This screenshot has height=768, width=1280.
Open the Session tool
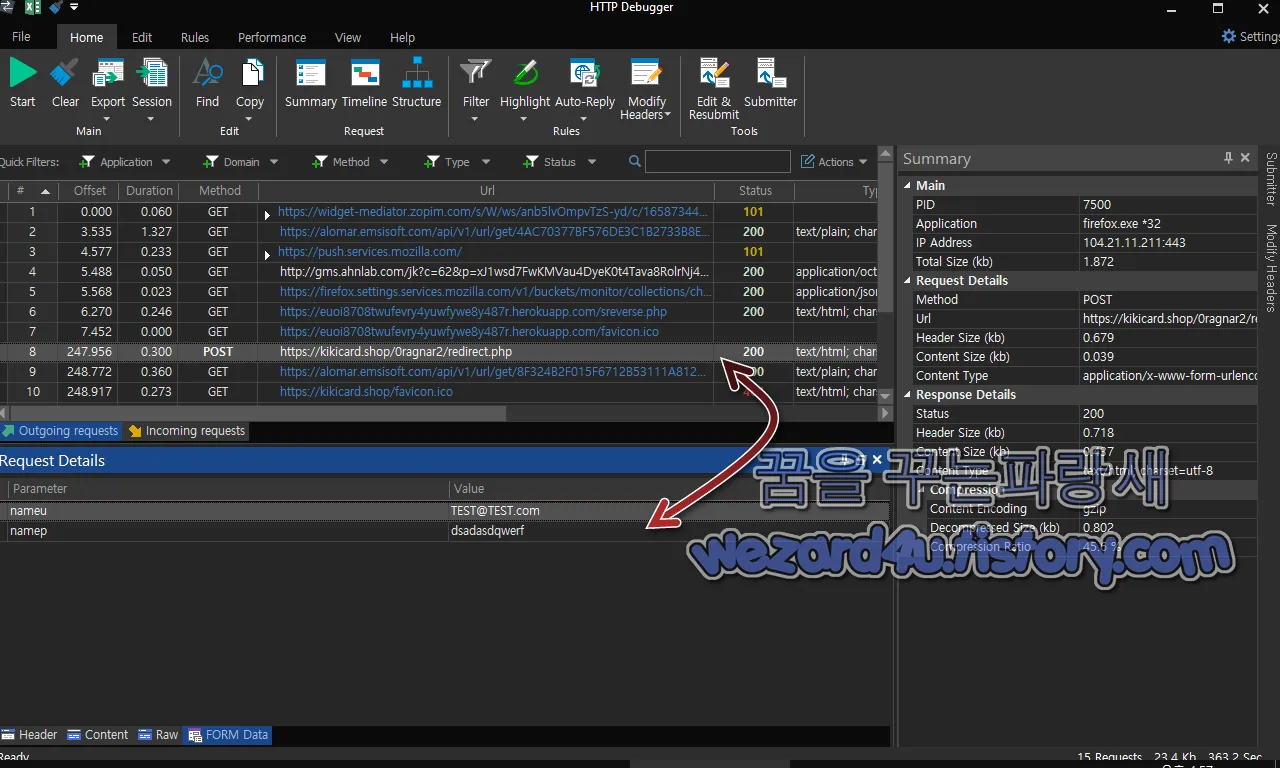point(152,89)
